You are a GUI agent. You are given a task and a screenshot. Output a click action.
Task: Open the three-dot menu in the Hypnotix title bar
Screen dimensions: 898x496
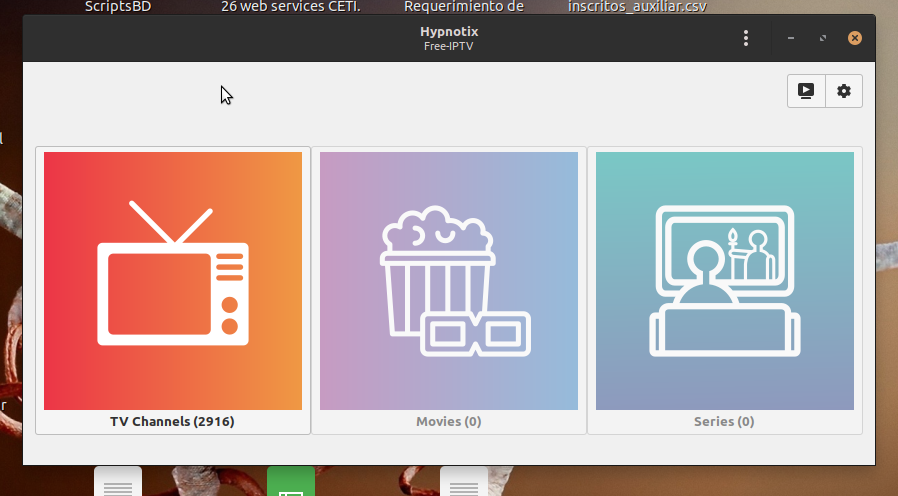(x=746, y=38)
